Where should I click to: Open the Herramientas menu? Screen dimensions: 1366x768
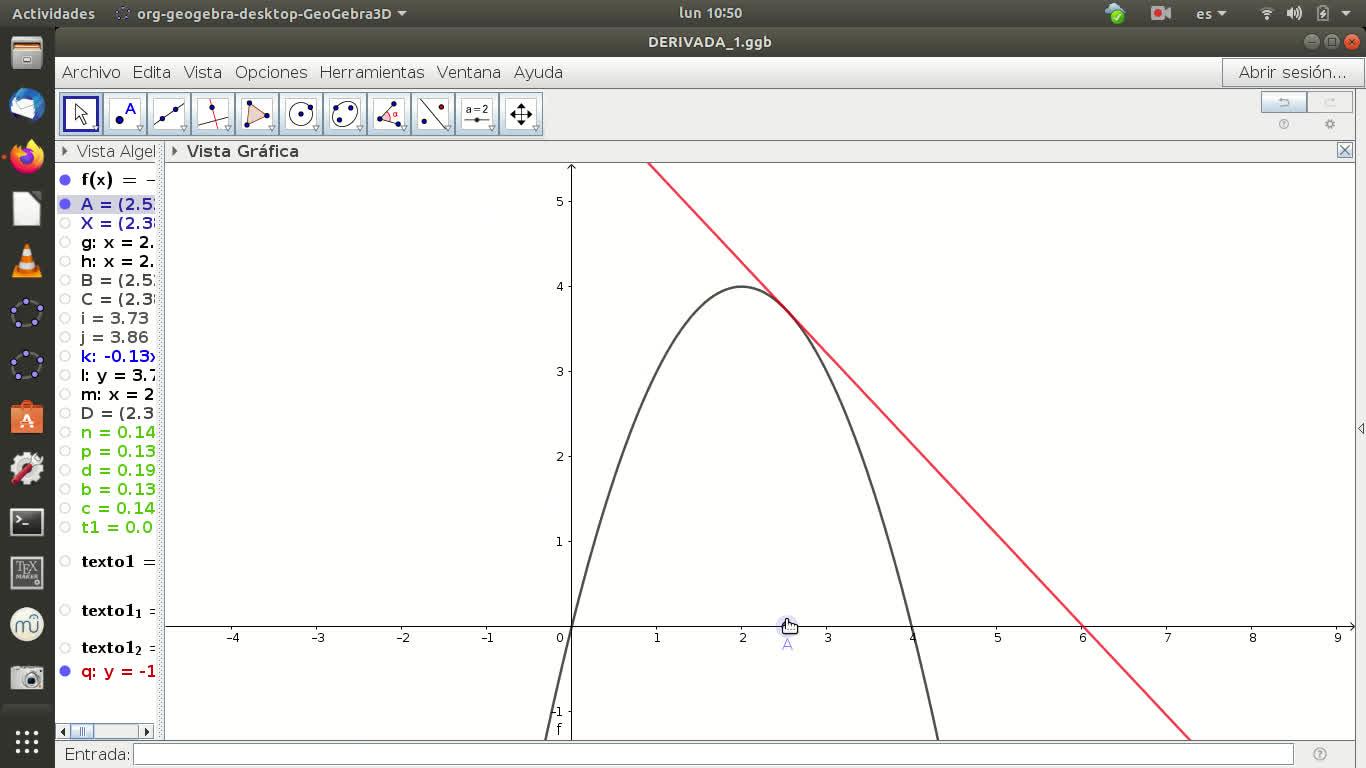pos(371,72)
